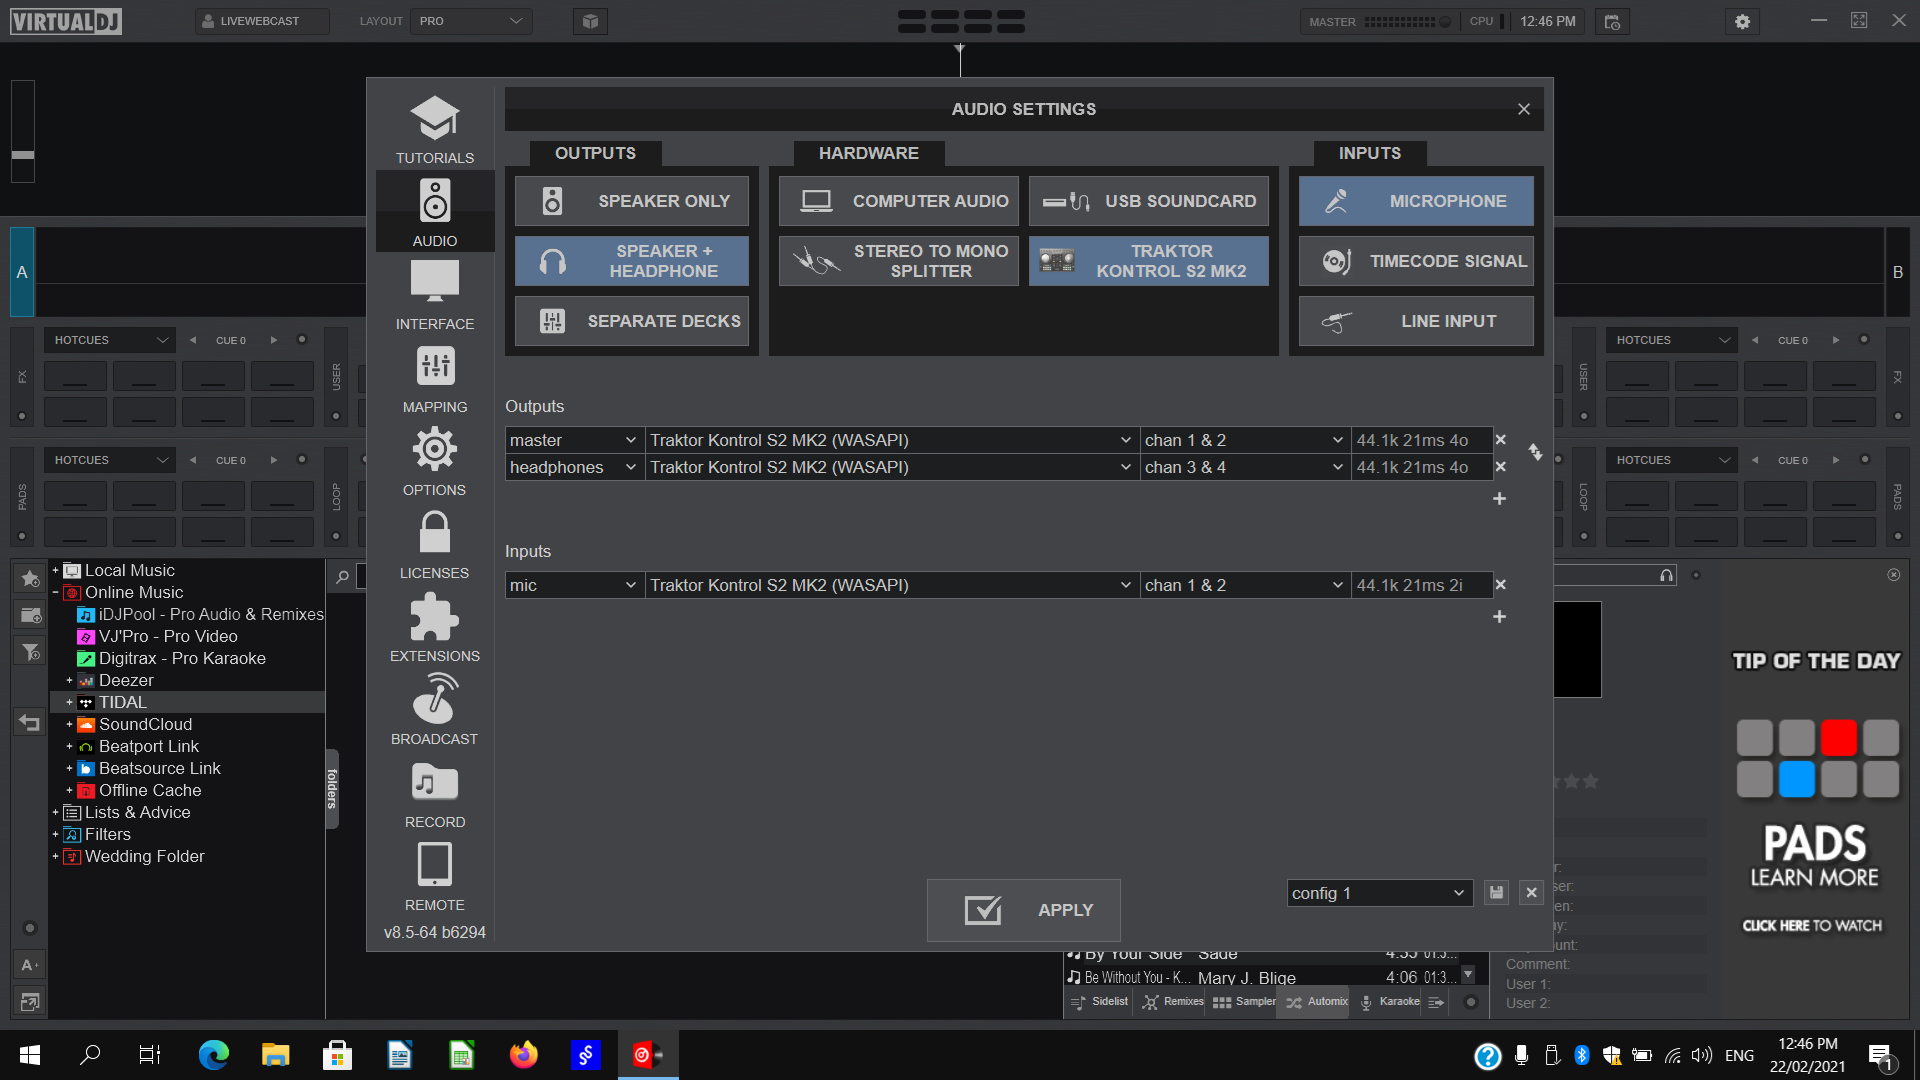The width and height of the screenshot is (1920, 1080).
Task: Open mic input channel dropdown
Action: click(1244, 585)
